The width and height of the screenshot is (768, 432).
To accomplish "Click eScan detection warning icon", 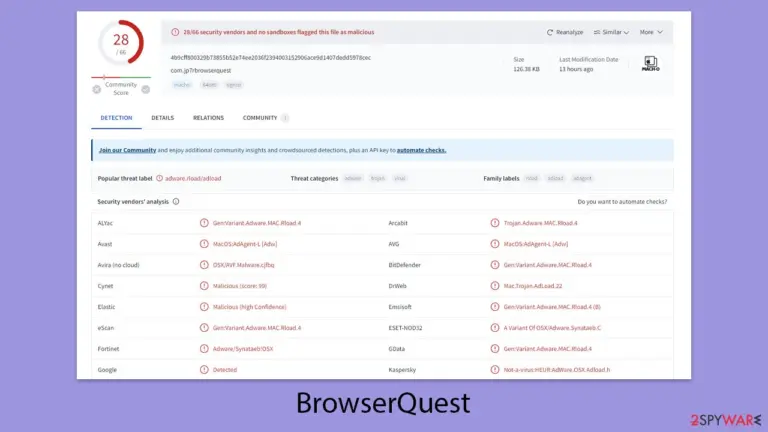I will coord(204,328).
